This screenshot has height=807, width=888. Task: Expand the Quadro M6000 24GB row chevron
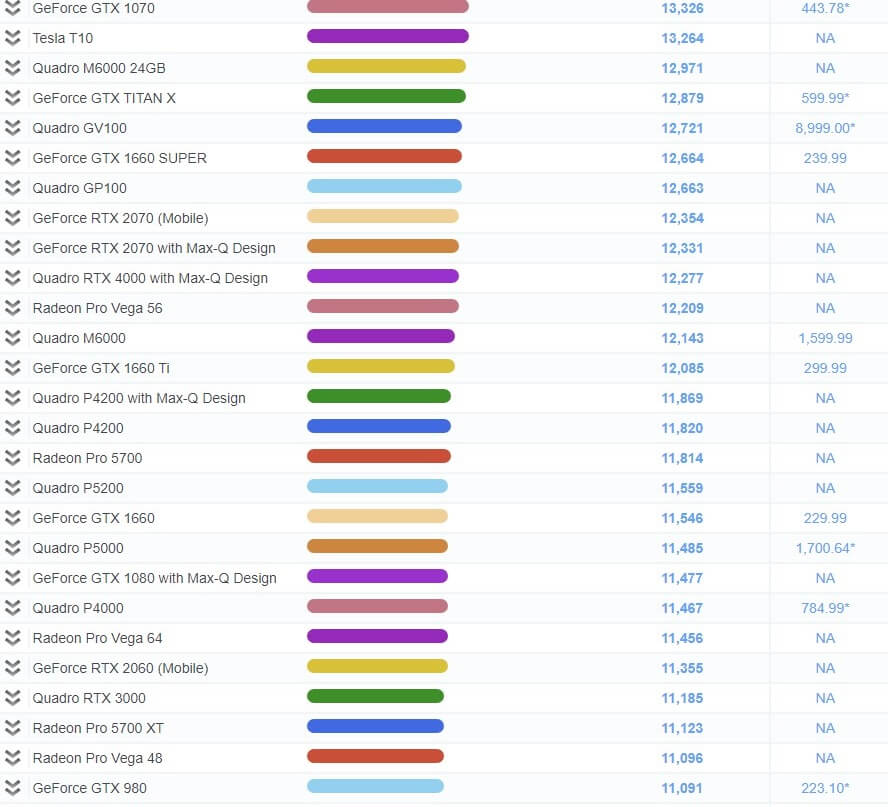(x=12, y=68)
